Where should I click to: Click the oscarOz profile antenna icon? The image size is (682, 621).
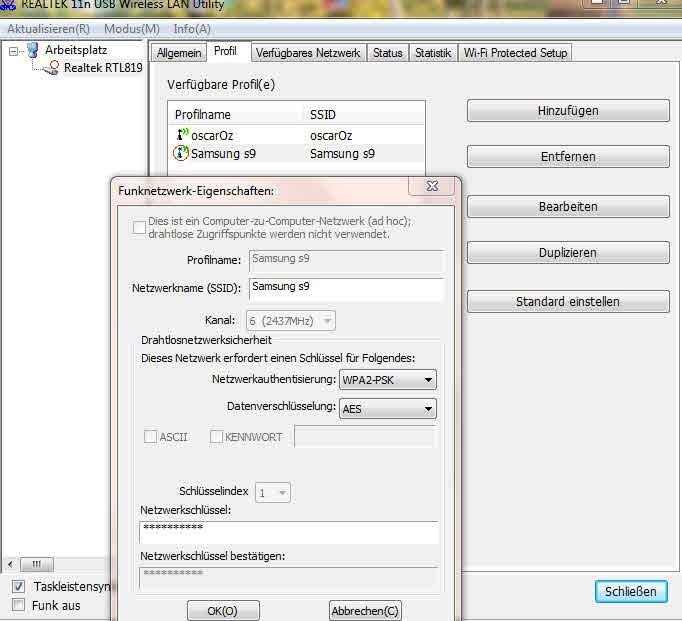click(182, 135)
